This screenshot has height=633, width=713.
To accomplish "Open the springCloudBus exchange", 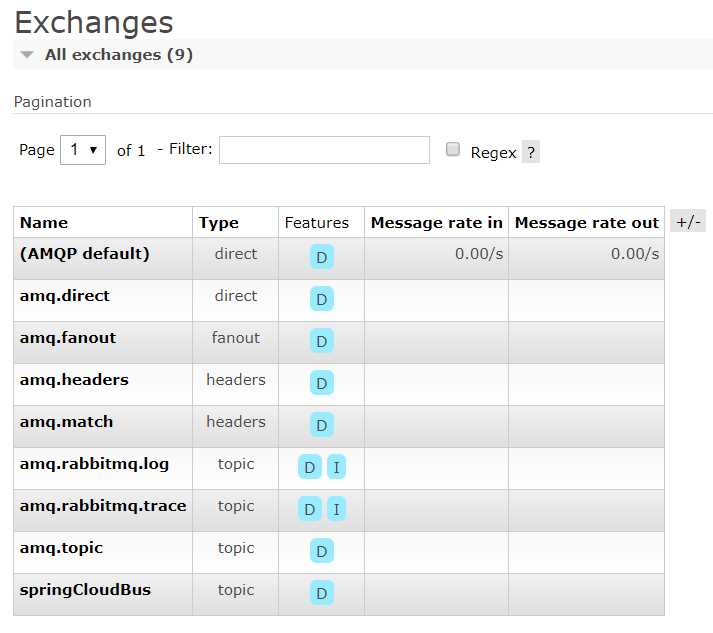I will pos(85,590).
